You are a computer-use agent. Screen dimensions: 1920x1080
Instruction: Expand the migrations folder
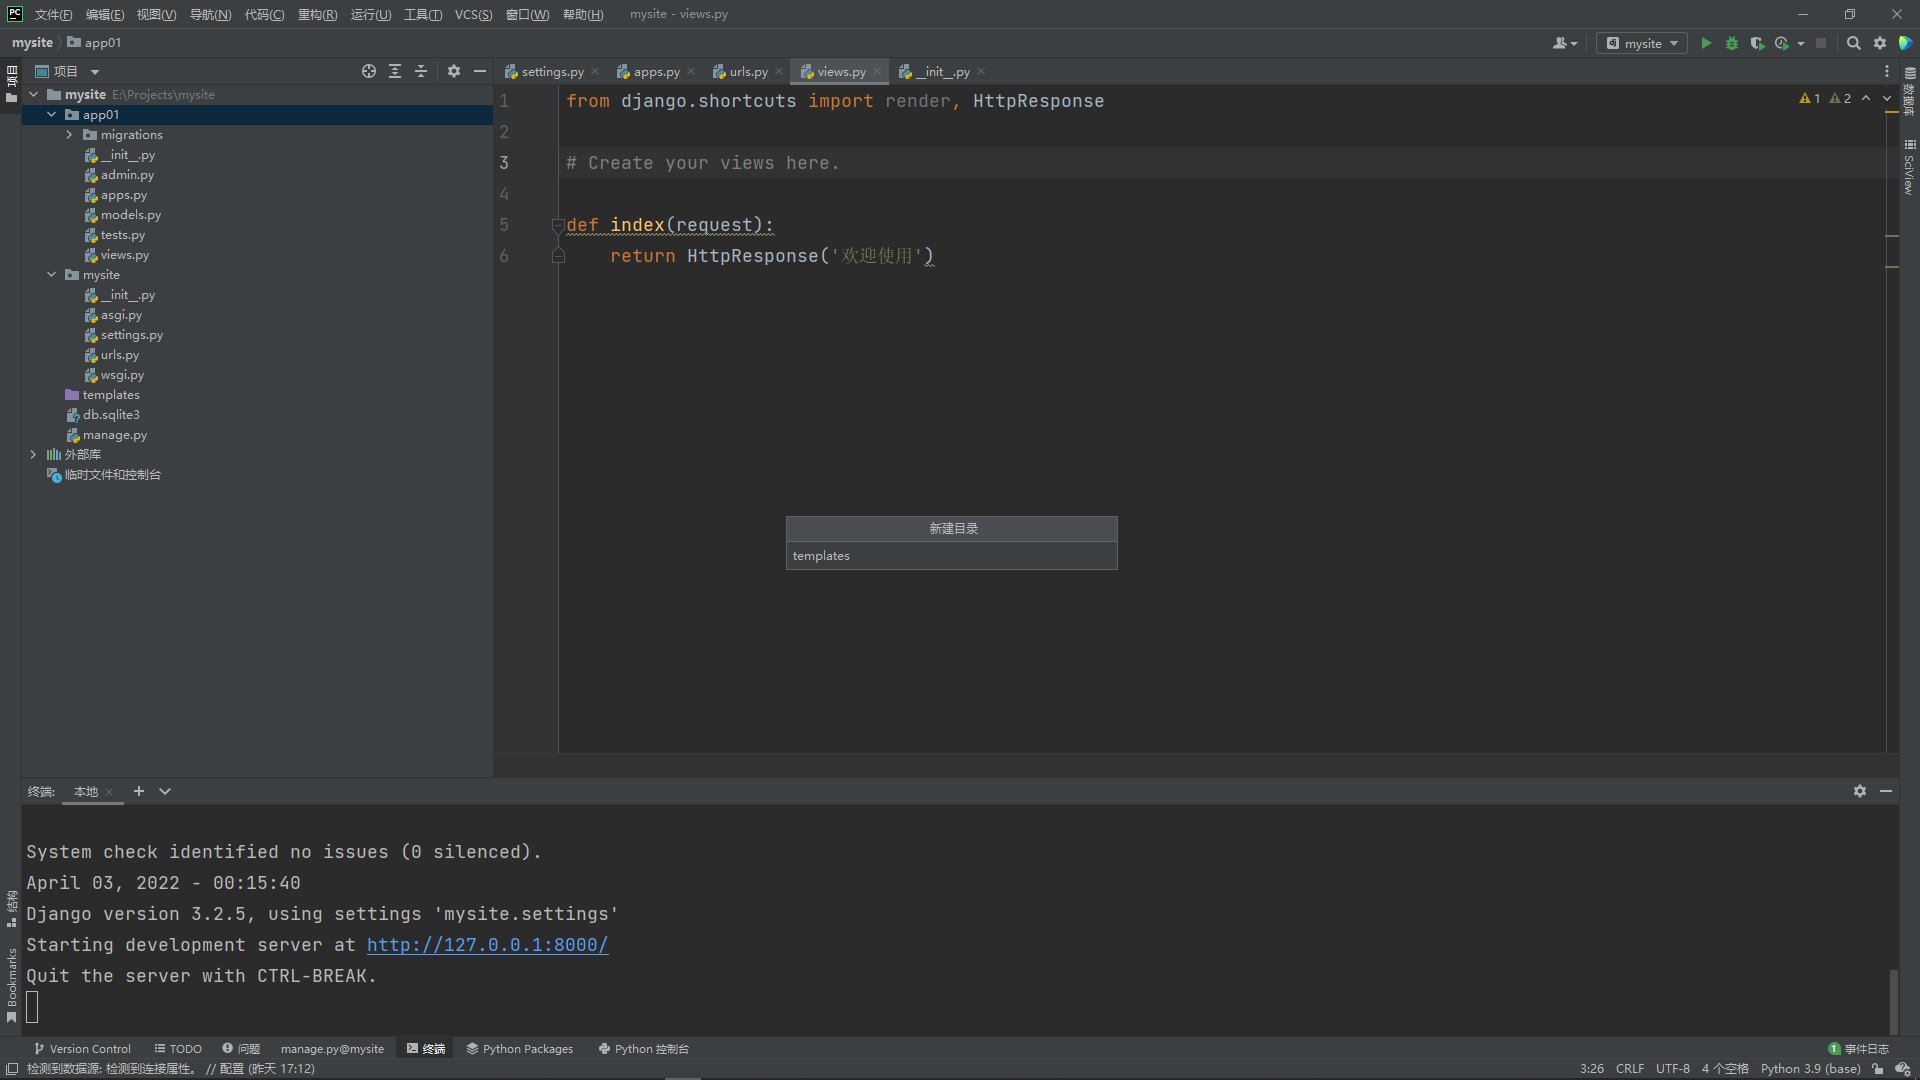pos(69,135)
